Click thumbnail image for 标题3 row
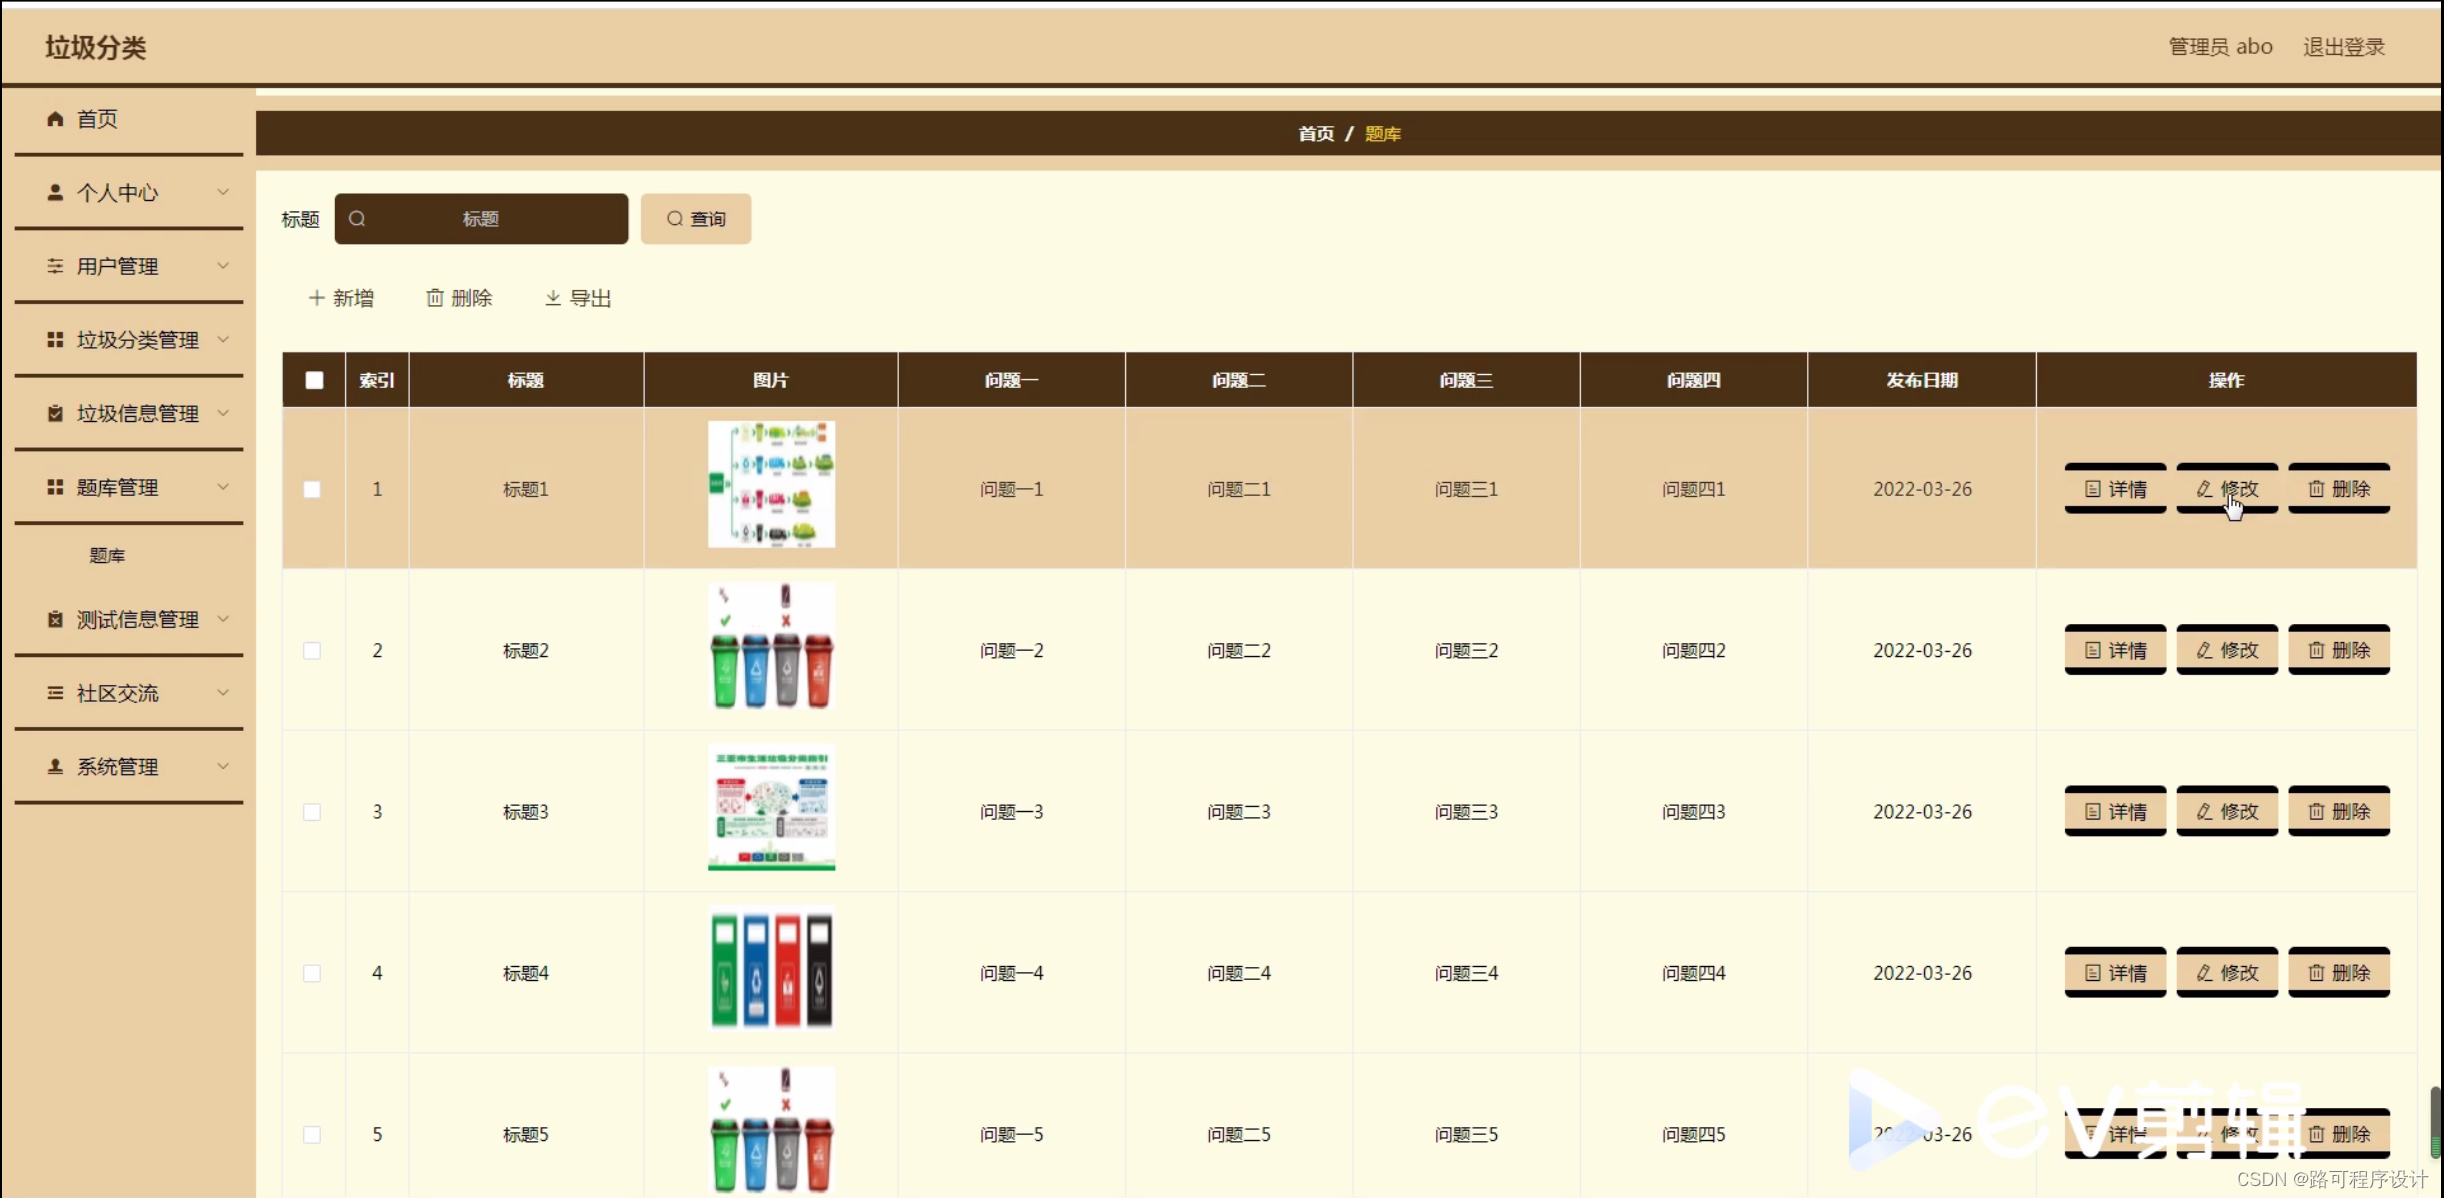This screenshot has height=1198, width=2444. click(770, 812)
